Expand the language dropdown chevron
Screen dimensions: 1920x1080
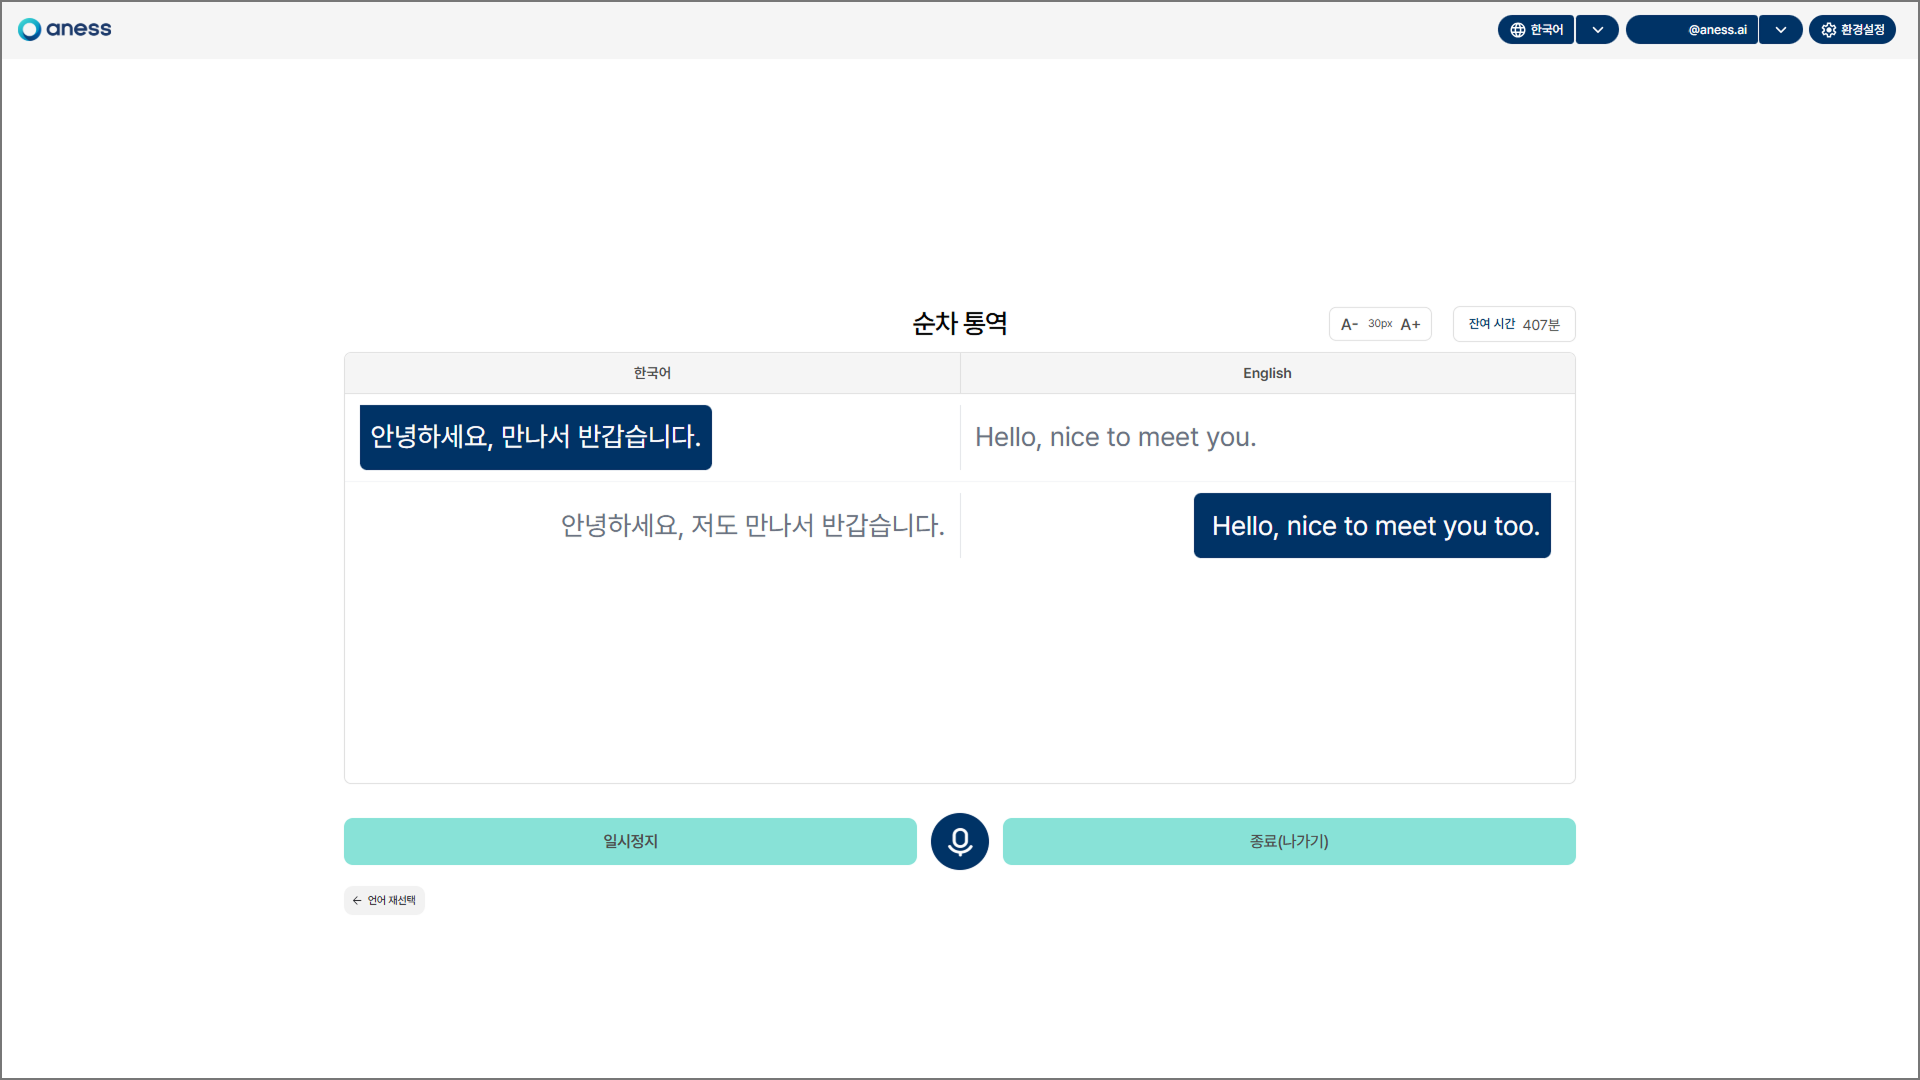pyautogui.click(x=1597, y=30)
